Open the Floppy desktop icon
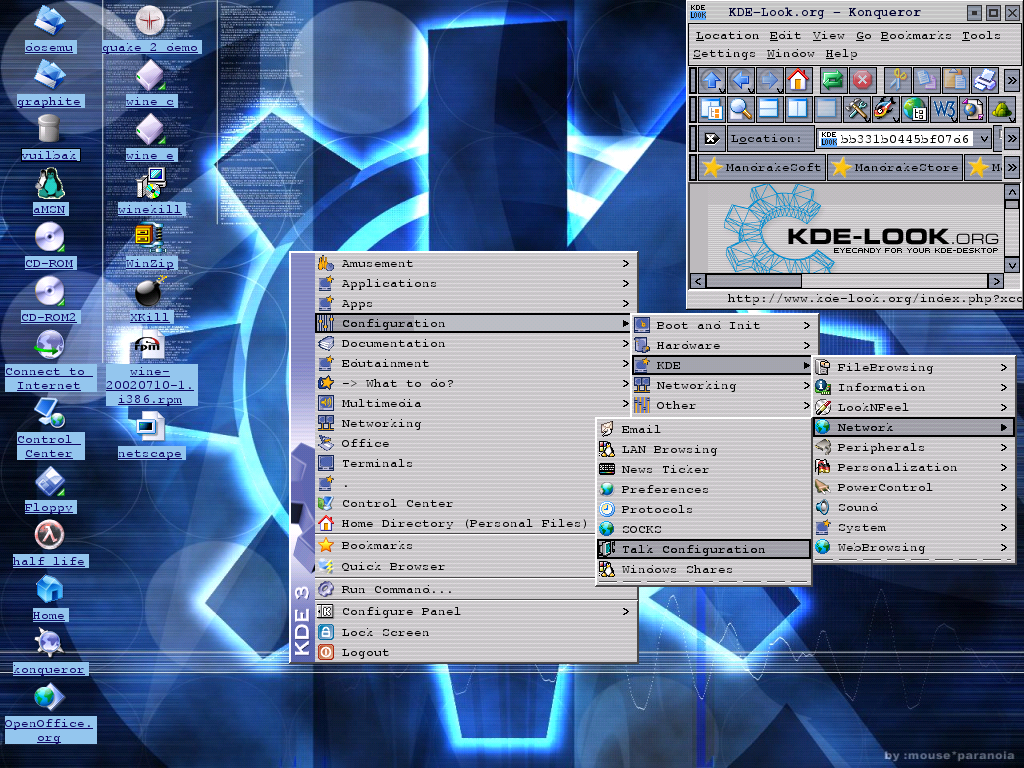 (50, 489)
